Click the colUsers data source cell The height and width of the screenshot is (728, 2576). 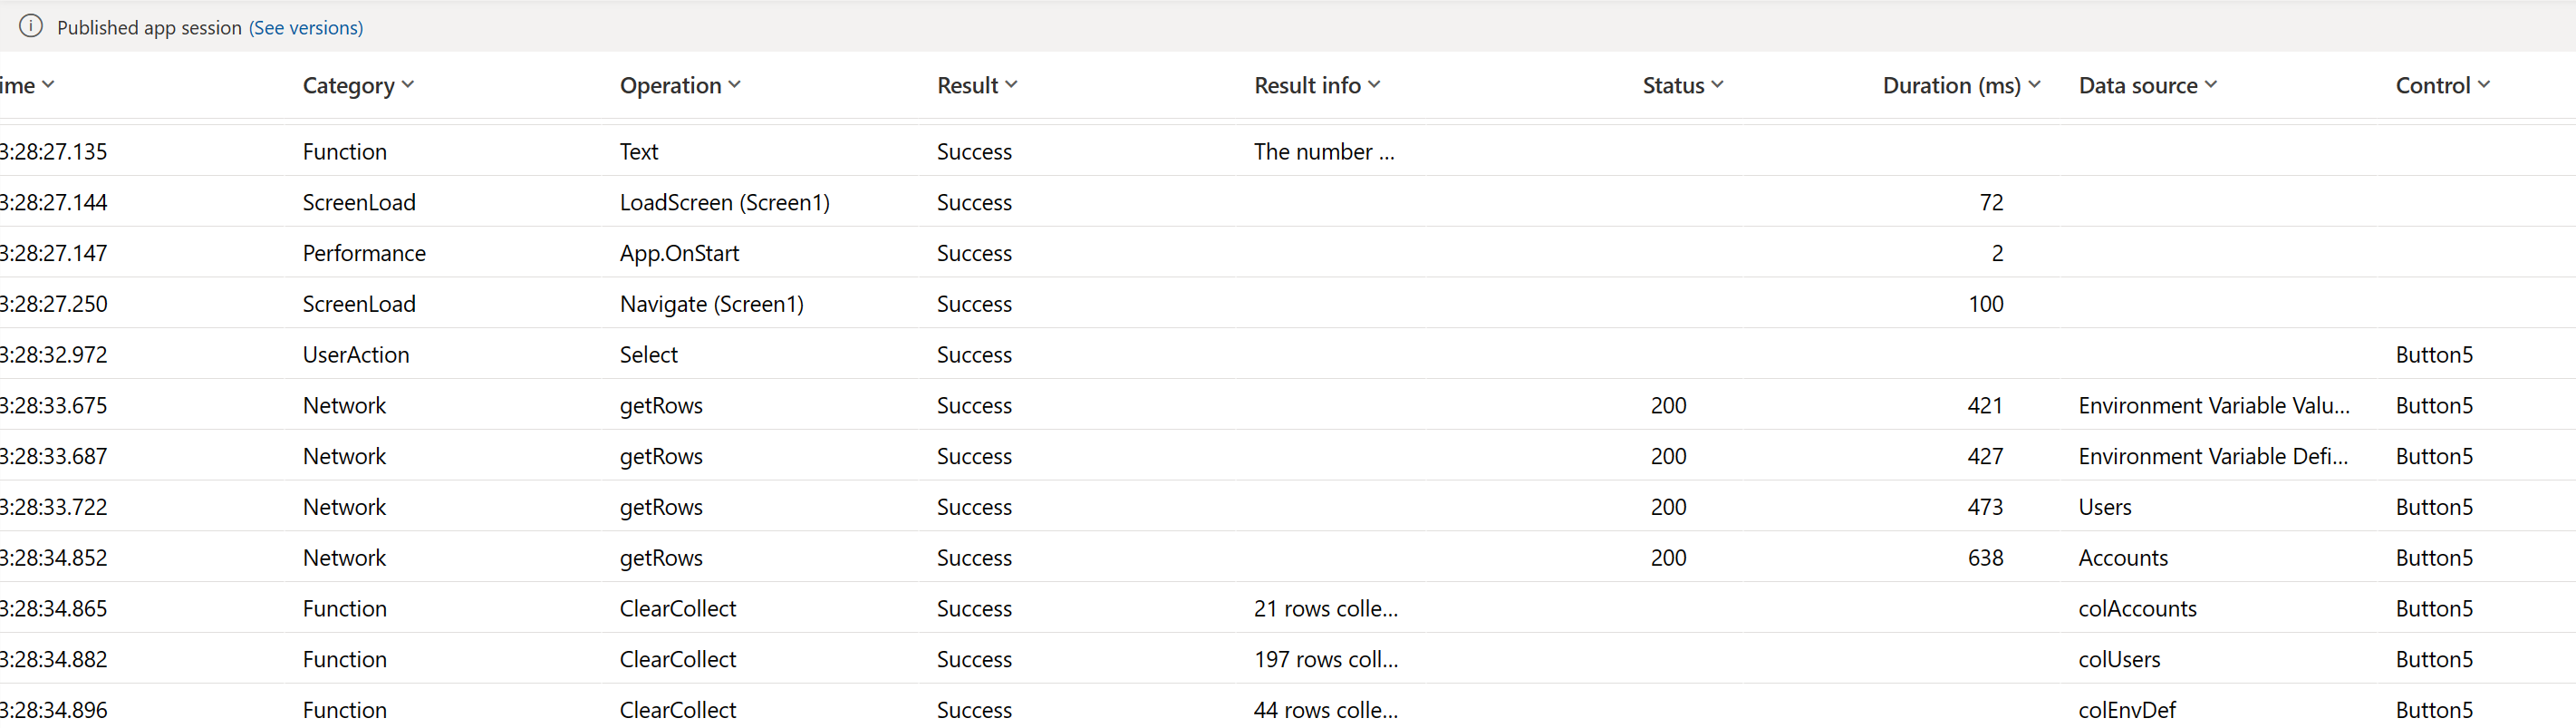point(2119,659)
